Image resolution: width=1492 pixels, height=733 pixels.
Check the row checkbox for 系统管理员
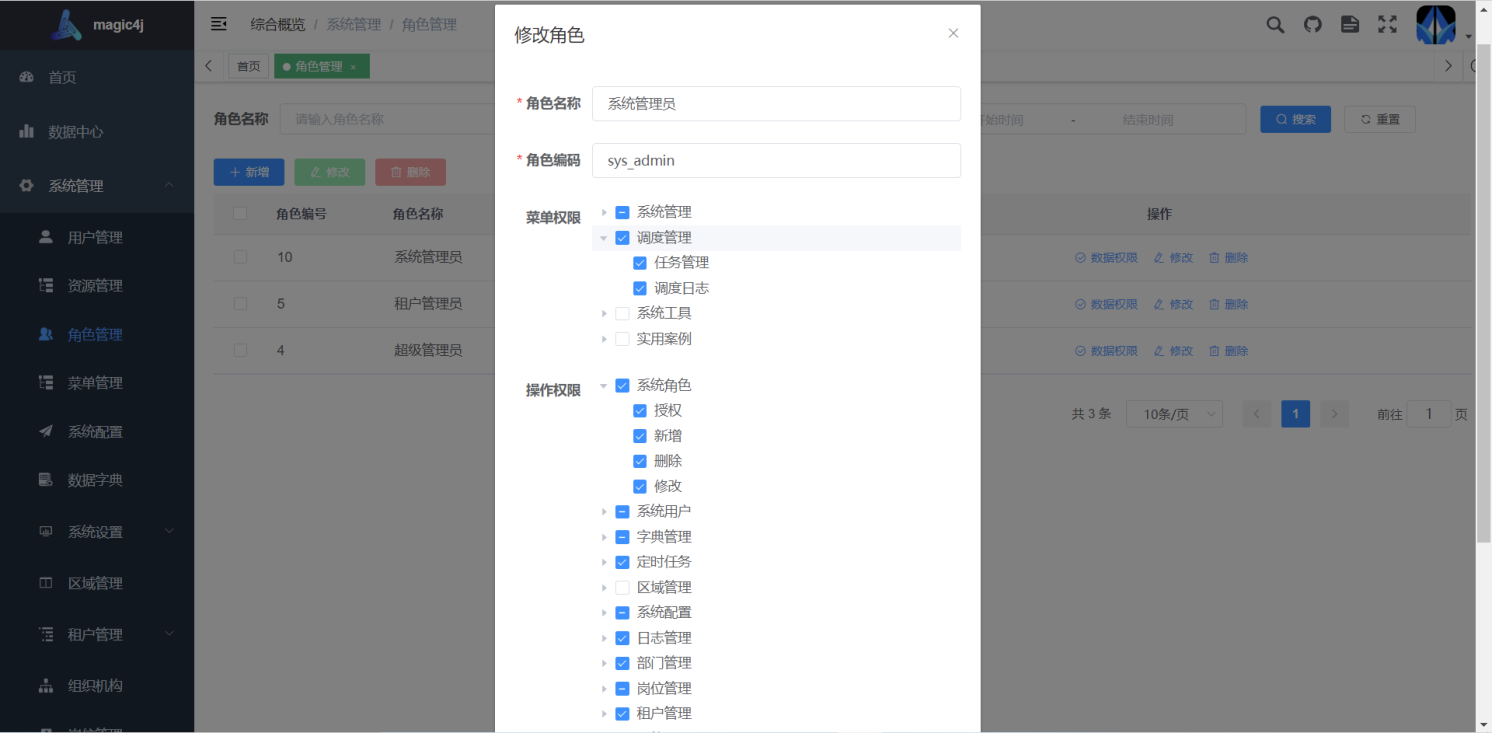tap(240, 257)
